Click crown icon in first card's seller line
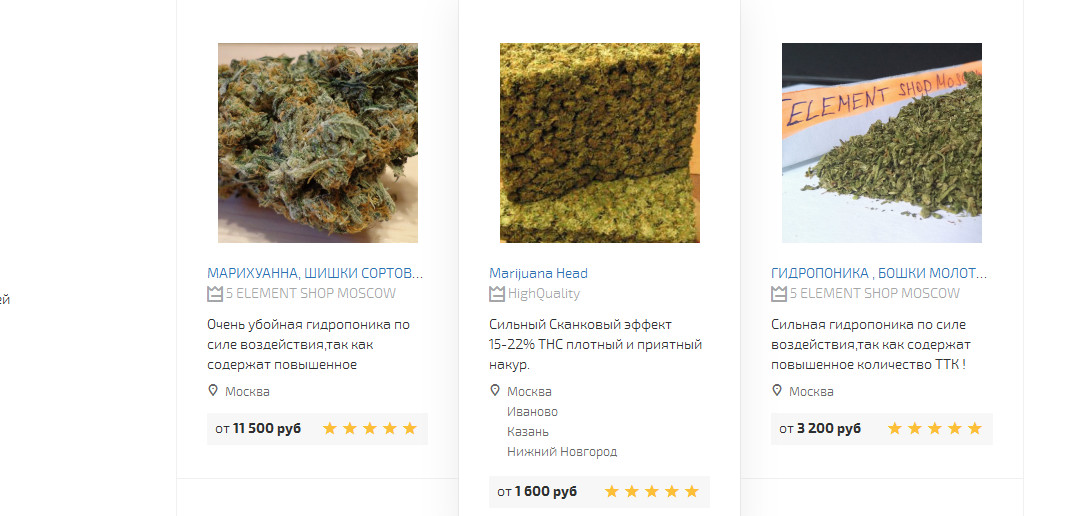This screenshot has width=1067, height=516. coord(215,294)
